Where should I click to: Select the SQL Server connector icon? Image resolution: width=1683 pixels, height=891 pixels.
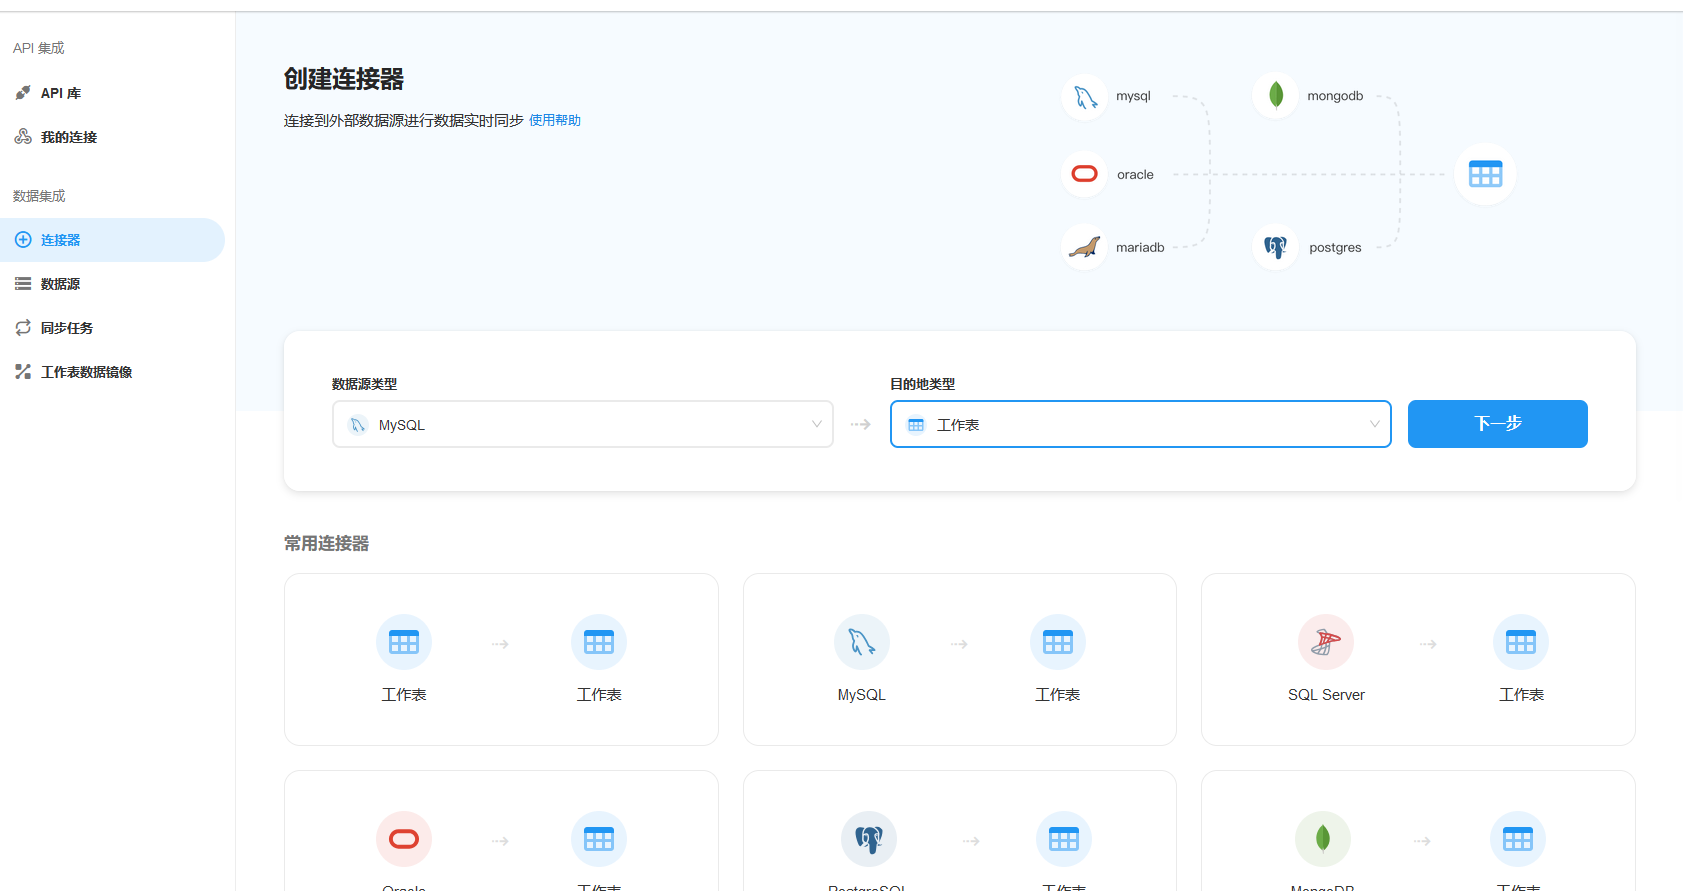[1326, 642]
